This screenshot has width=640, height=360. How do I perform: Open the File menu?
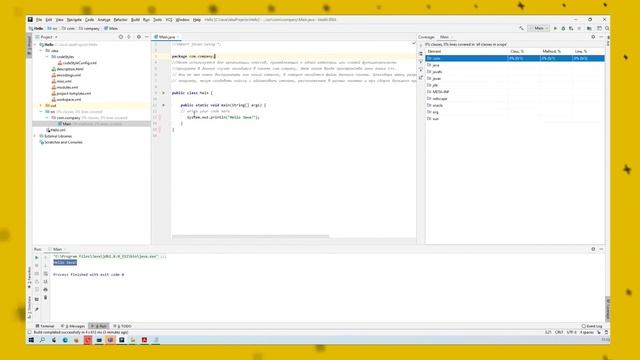(x=39, y=20)
